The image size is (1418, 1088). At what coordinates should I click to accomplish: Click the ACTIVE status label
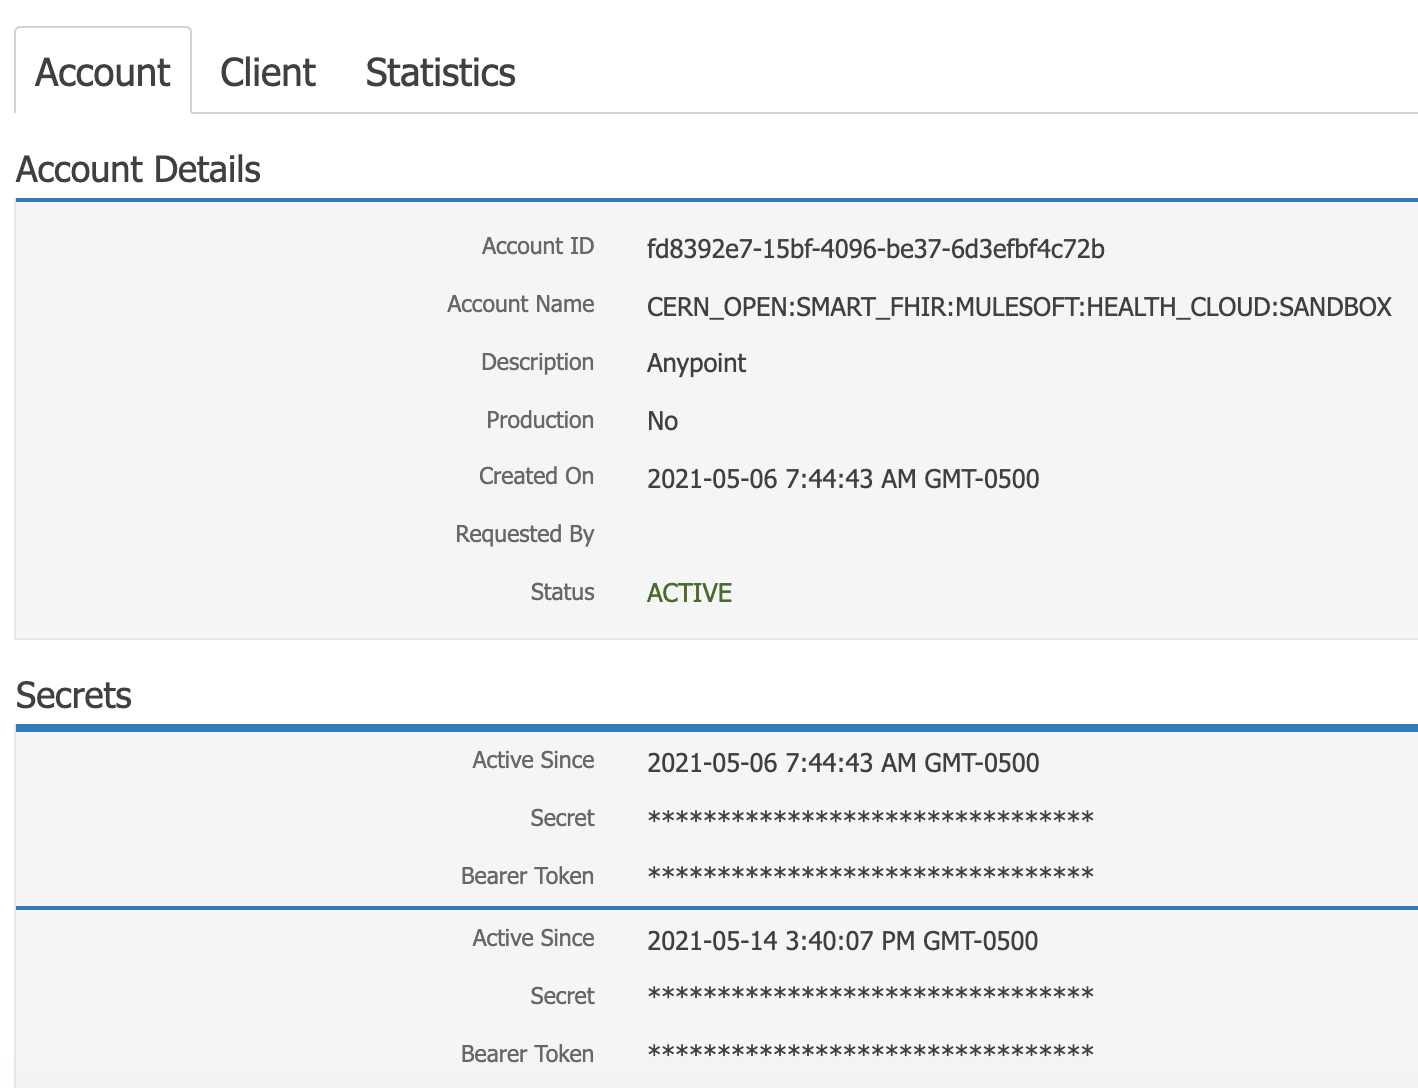(689, 592)
